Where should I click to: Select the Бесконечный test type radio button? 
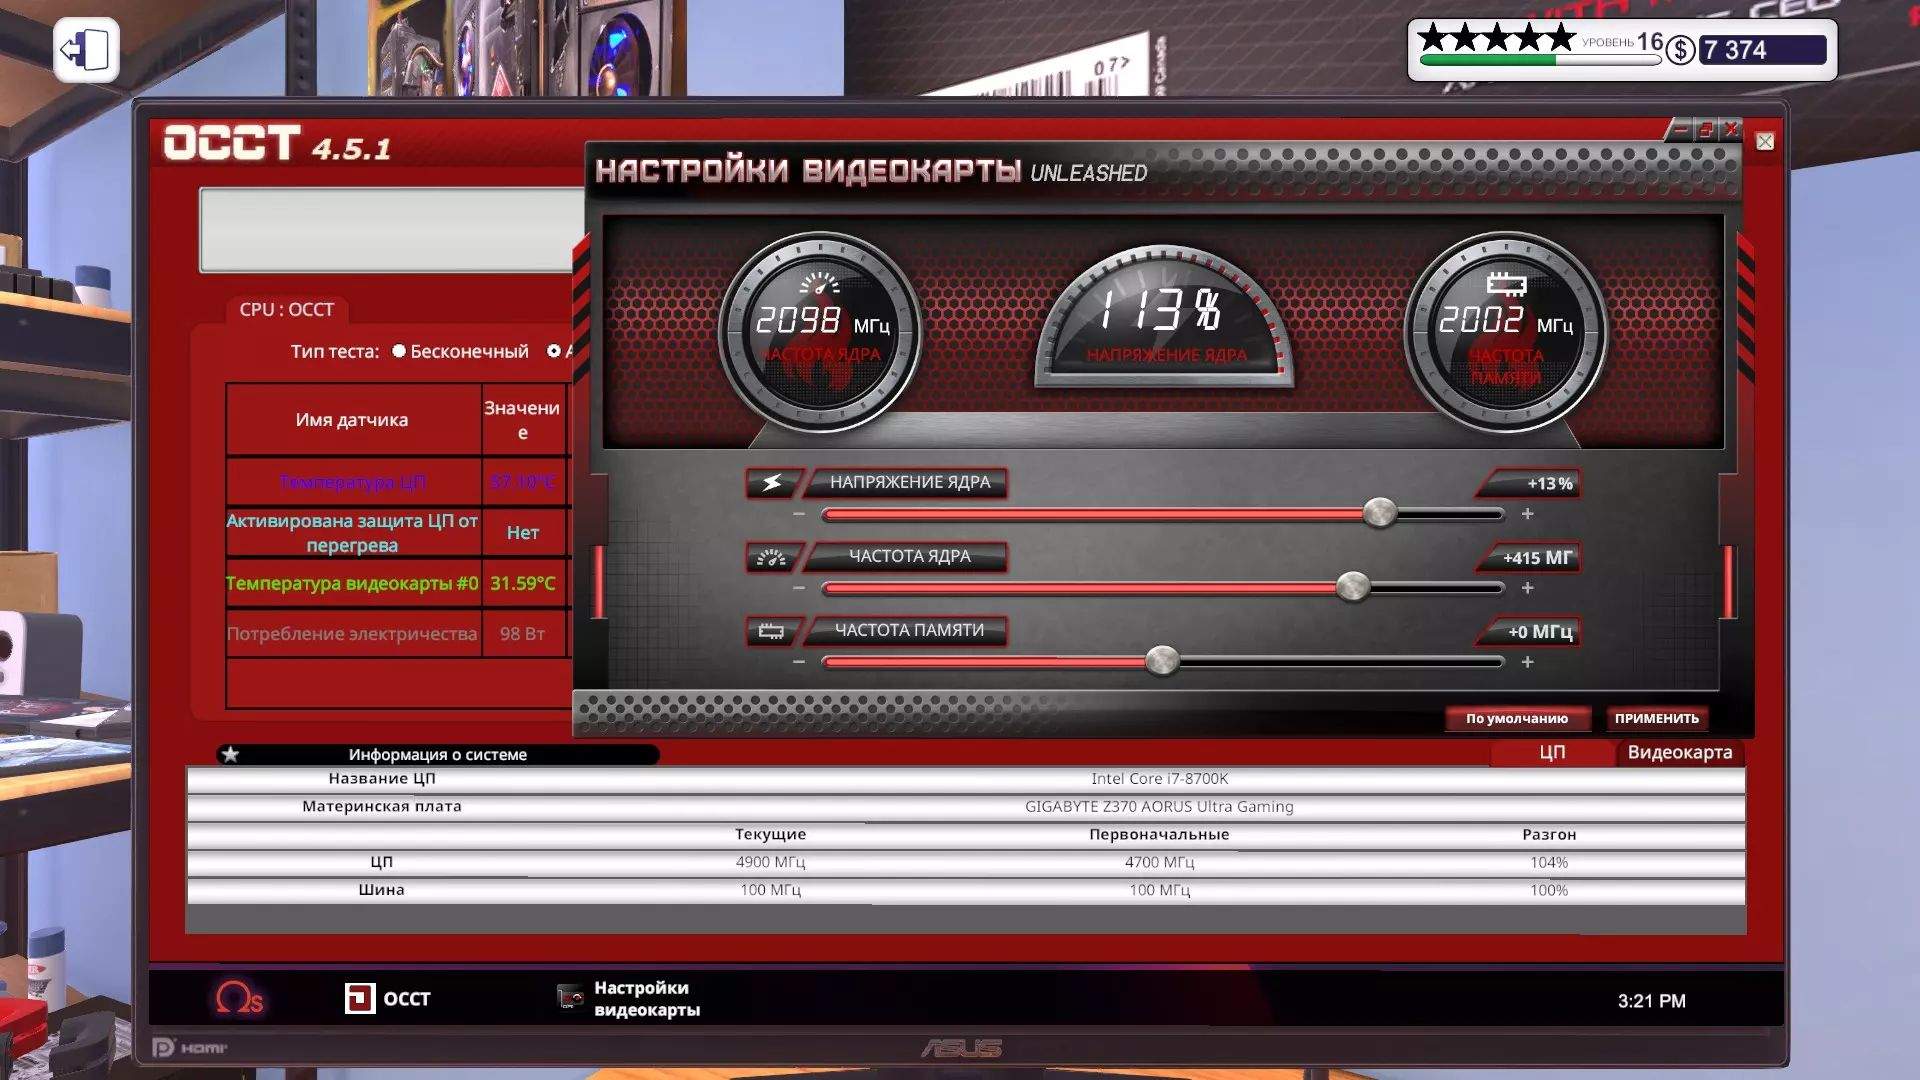(x=399, y=351)
